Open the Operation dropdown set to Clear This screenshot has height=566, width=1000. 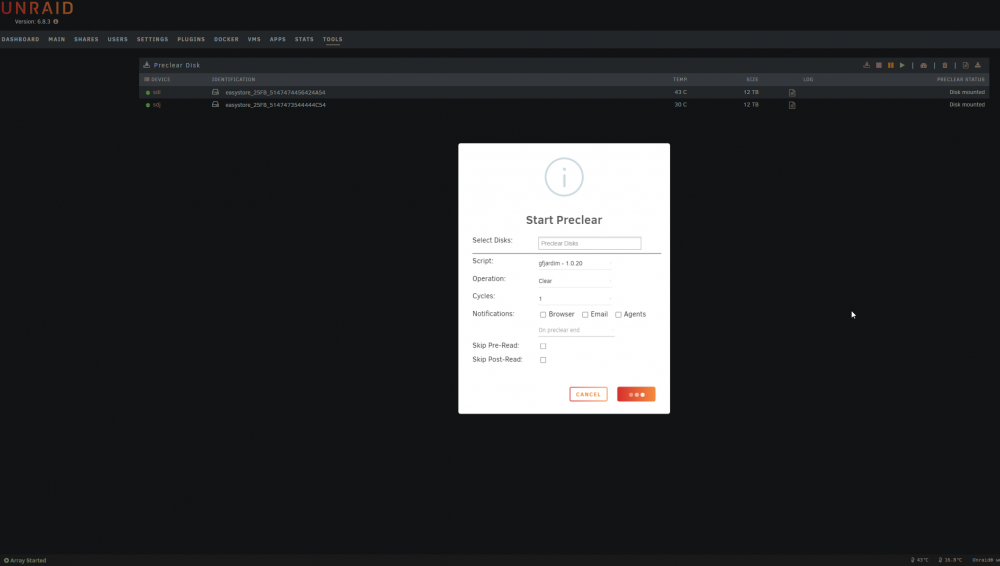(x=575, y=281)
